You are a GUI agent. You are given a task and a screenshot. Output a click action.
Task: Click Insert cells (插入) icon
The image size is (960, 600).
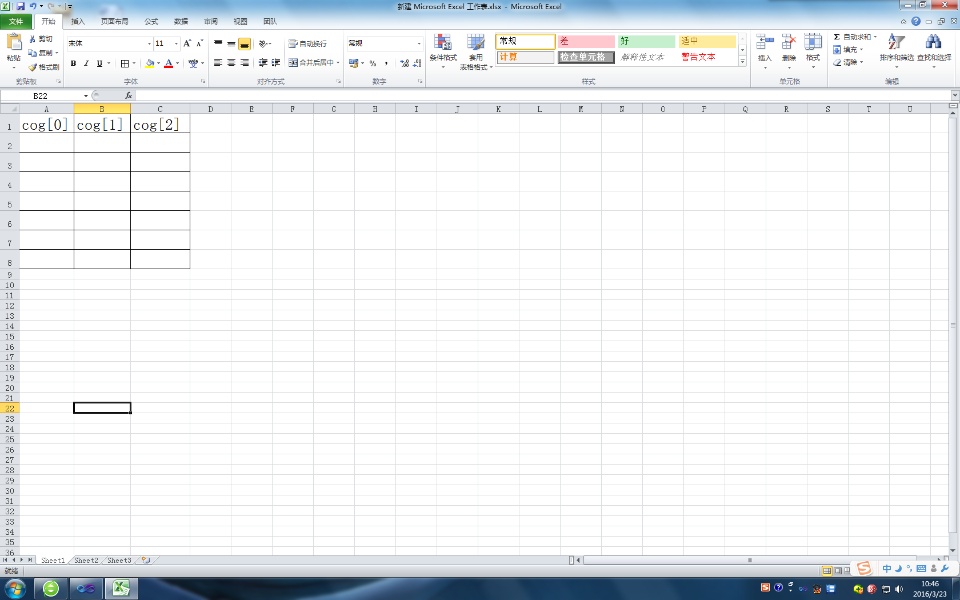tap(765, 42)
